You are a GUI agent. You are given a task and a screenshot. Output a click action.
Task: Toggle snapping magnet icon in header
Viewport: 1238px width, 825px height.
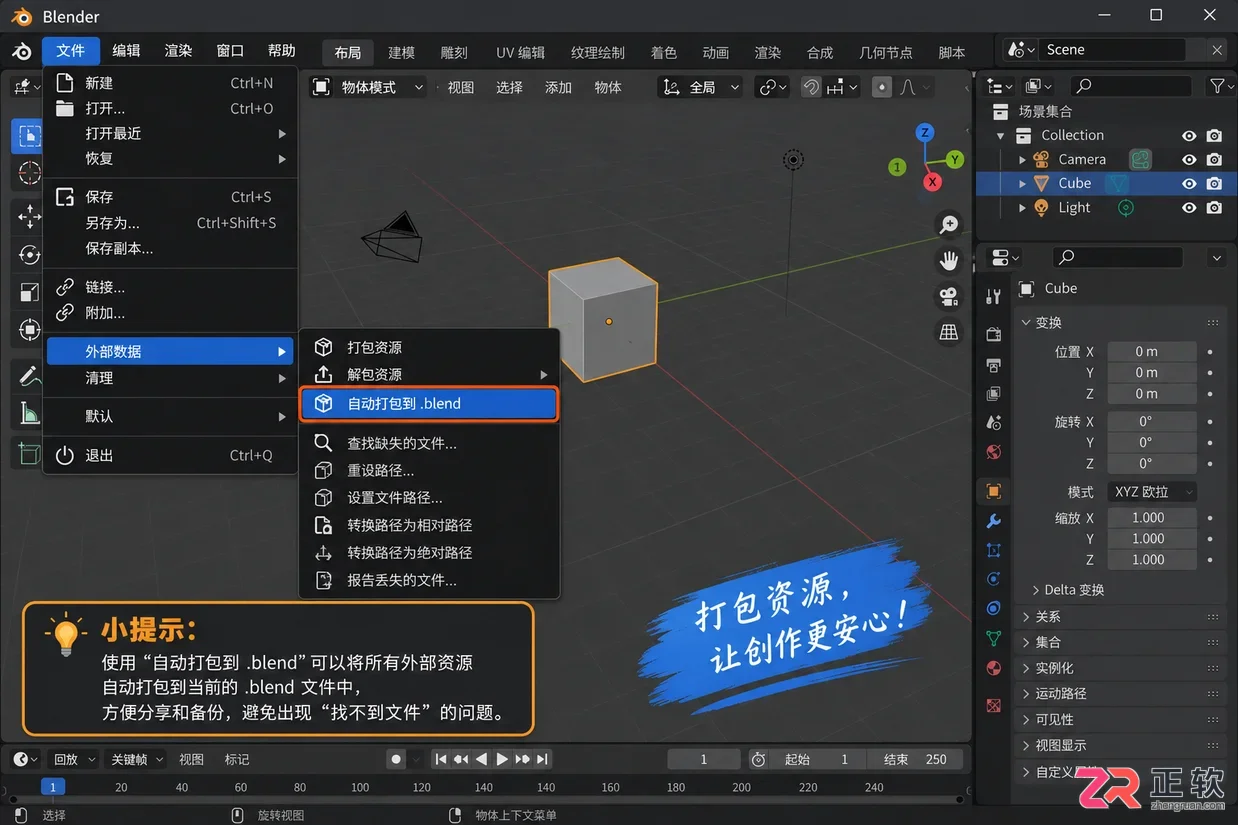(812, 87)
